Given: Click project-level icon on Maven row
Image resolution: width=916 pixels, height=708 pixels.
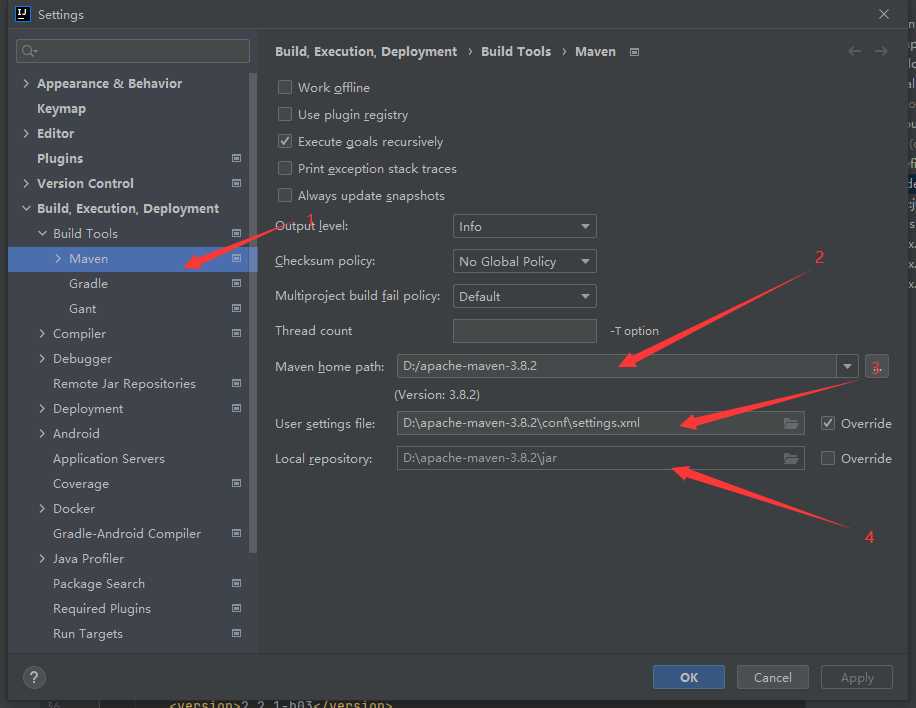Looking at the screenshot, I should 236,258.
